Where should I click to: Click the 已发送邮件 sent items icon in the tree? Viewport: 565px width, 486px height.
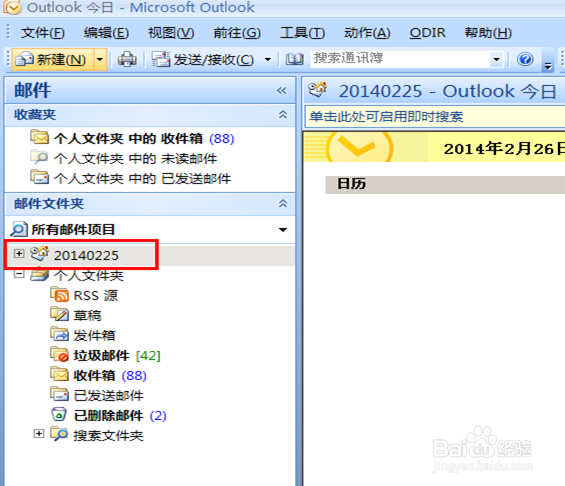[x=59, y=394]
